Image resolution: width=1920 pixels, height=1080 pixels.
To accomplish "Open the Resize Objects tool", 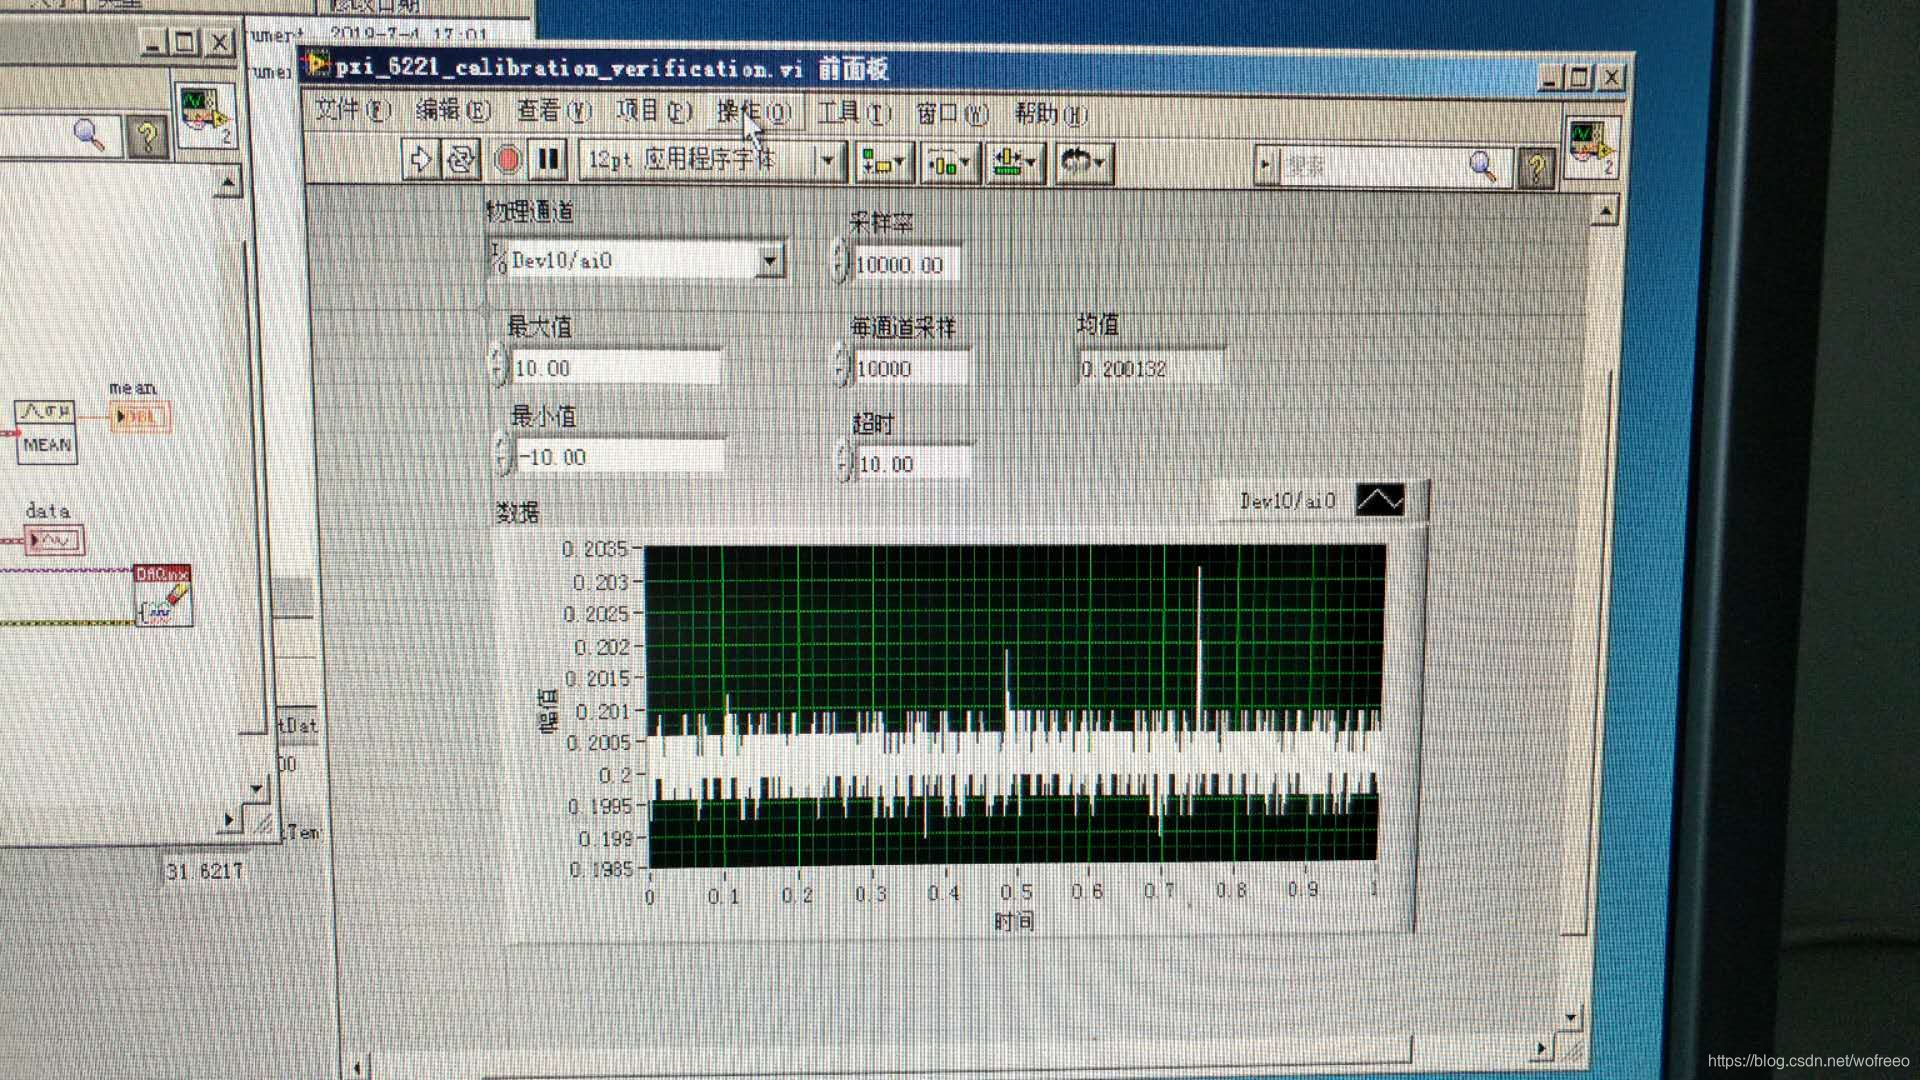I will [x=1016, y=163].
